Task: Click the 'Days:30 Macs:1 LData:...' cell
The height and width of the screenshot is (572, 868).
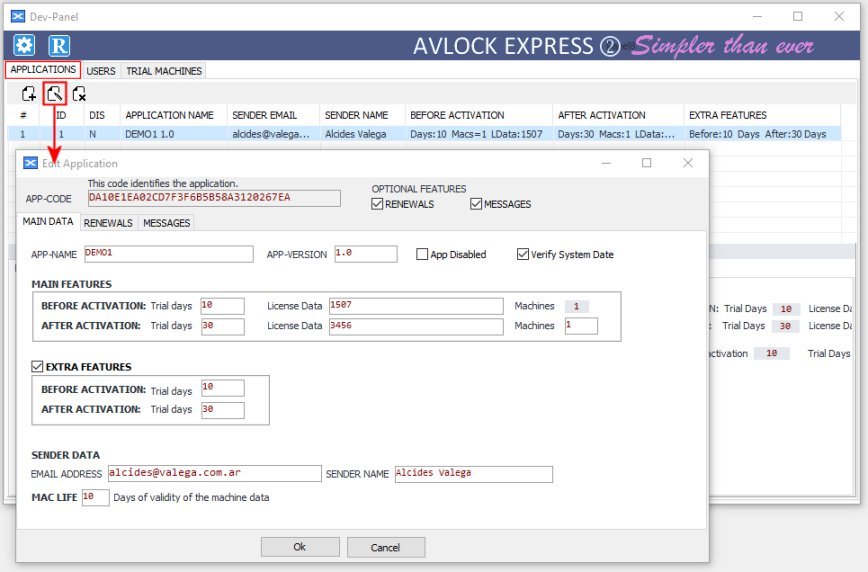Action: (618, 134)
